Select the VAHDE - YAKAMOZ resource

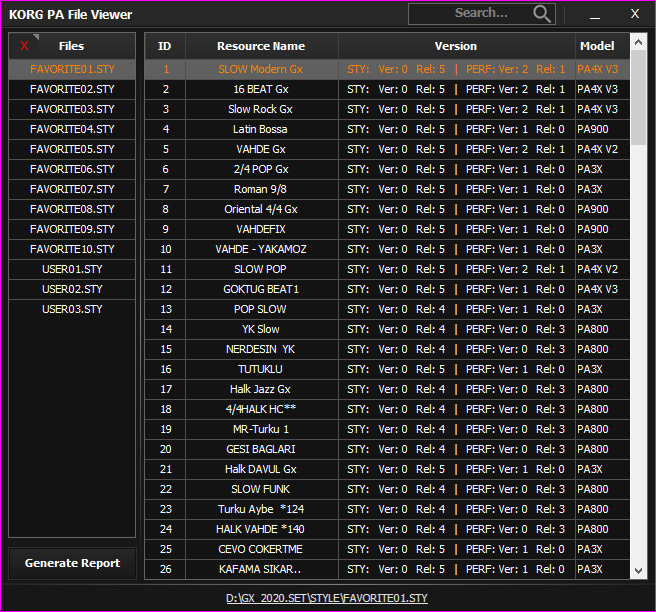261,249
